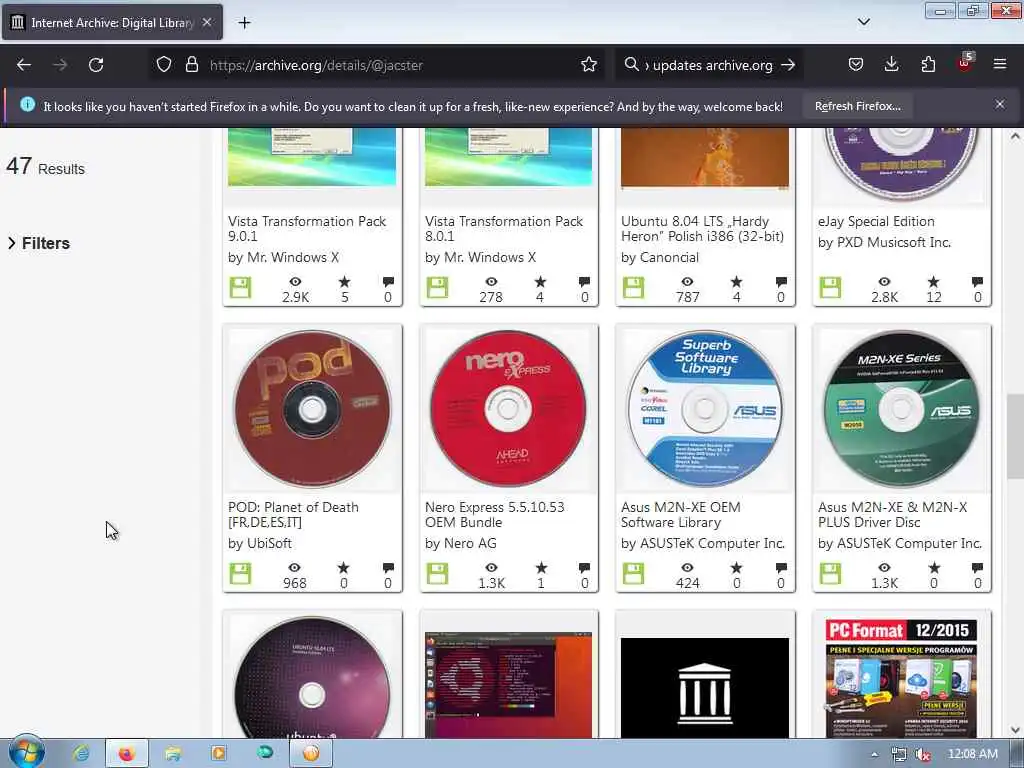Click the Ubuntu terminal screenshot thumbnail
Viewport: 1024px width, 768px height.
[508, 686]
